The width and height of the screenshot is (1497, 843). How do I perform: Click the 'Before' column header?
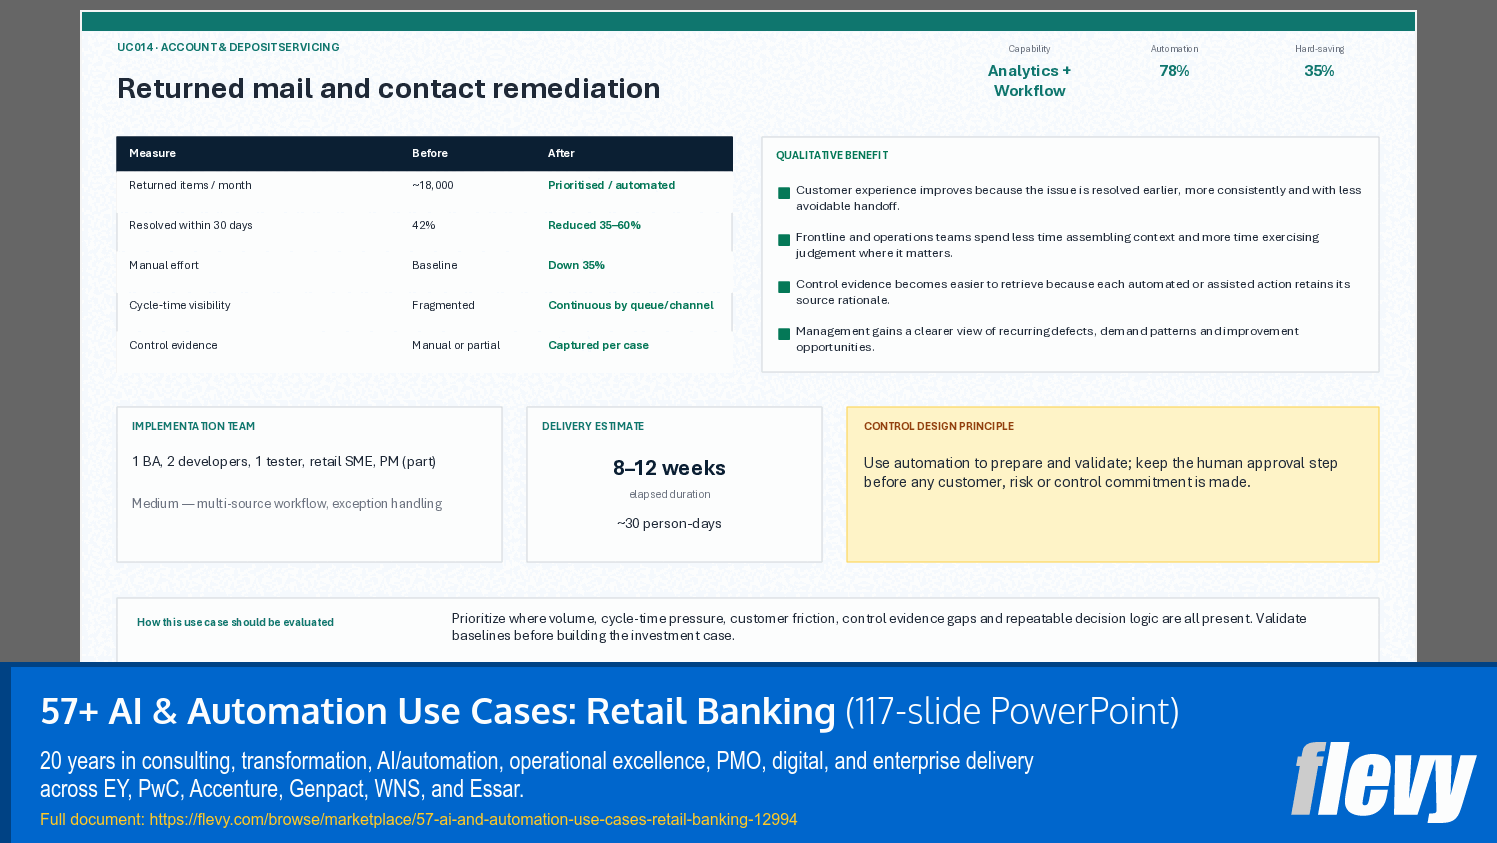tap(430, 153)
